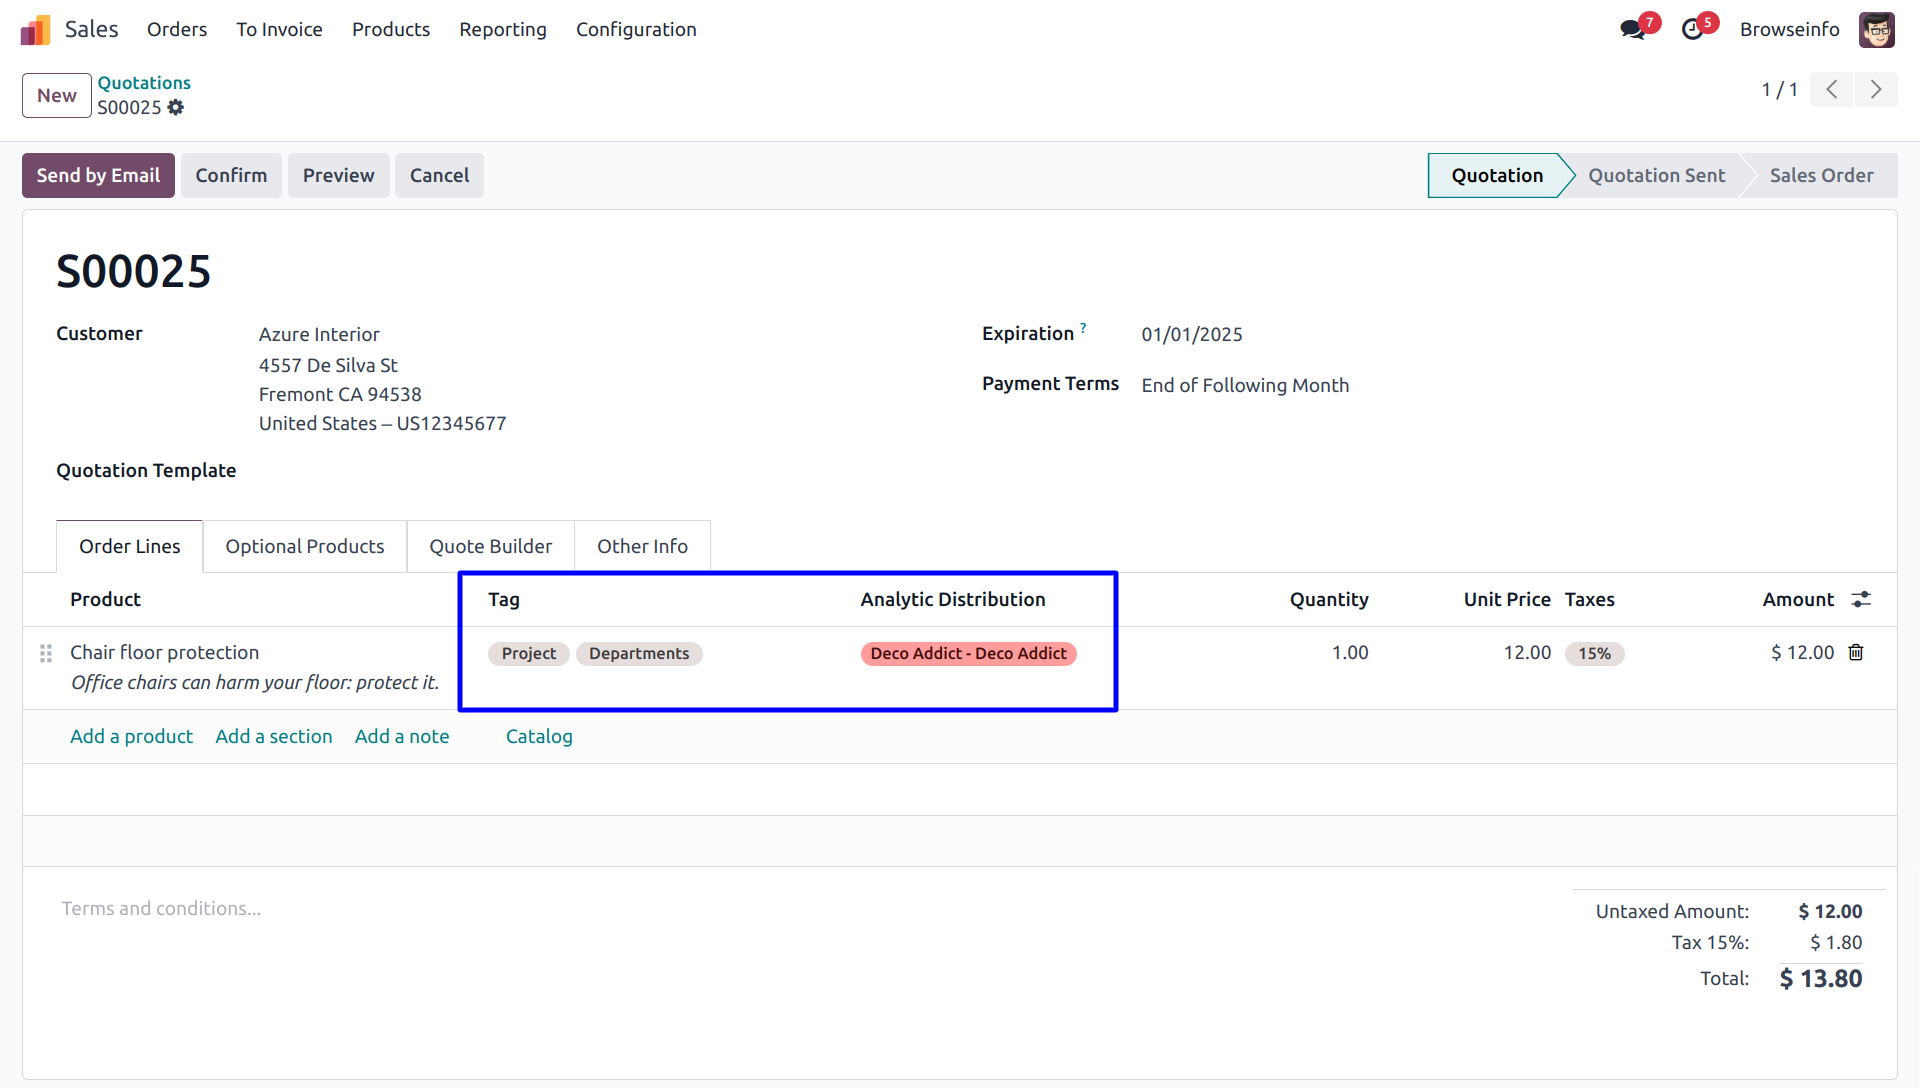Click the gear icon next to S00025
Viewport: 1920px width, 1088px height.
point(176,108)
